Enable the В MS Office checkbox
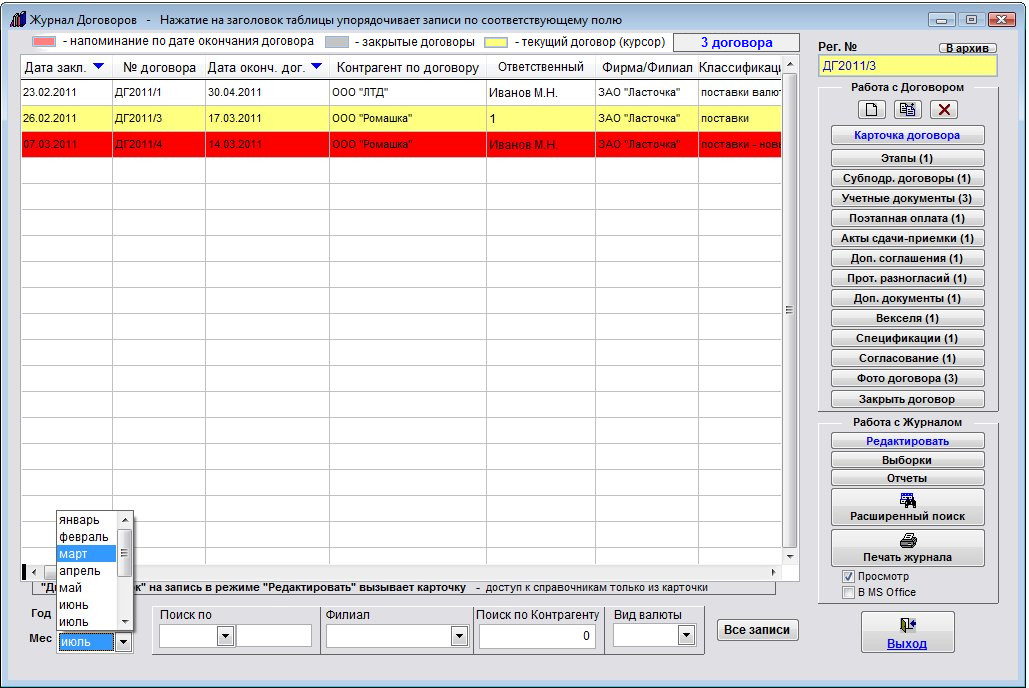 [848, 592]
